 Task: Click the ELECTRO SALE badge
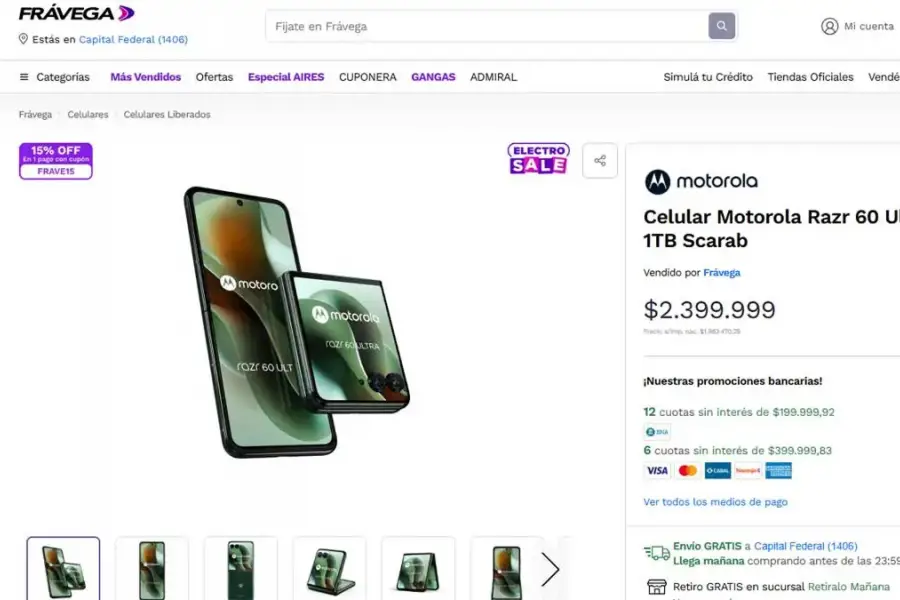click(x=538, y=160)
